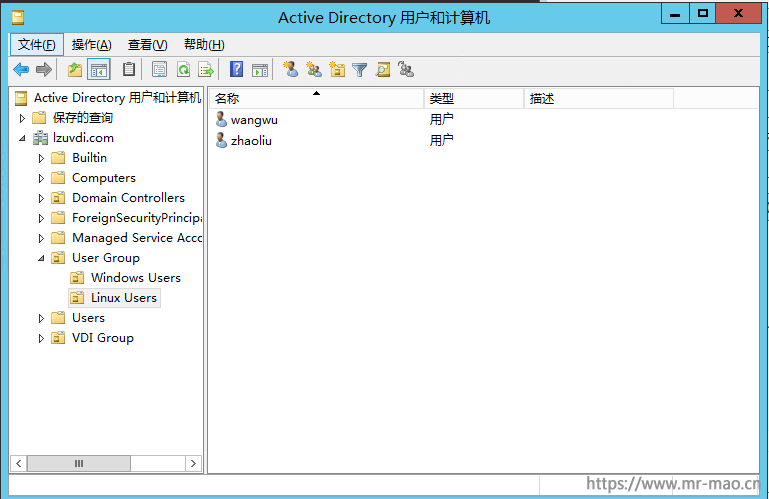Click the tree pane scroll left arrow

(x=19, y=463)
